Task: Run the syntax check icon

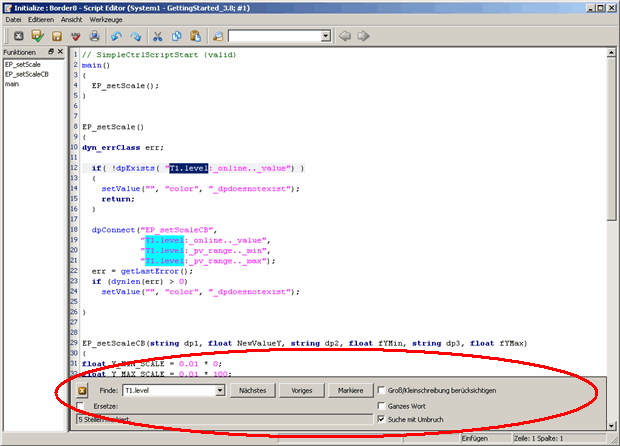Action: coord(35,36)
